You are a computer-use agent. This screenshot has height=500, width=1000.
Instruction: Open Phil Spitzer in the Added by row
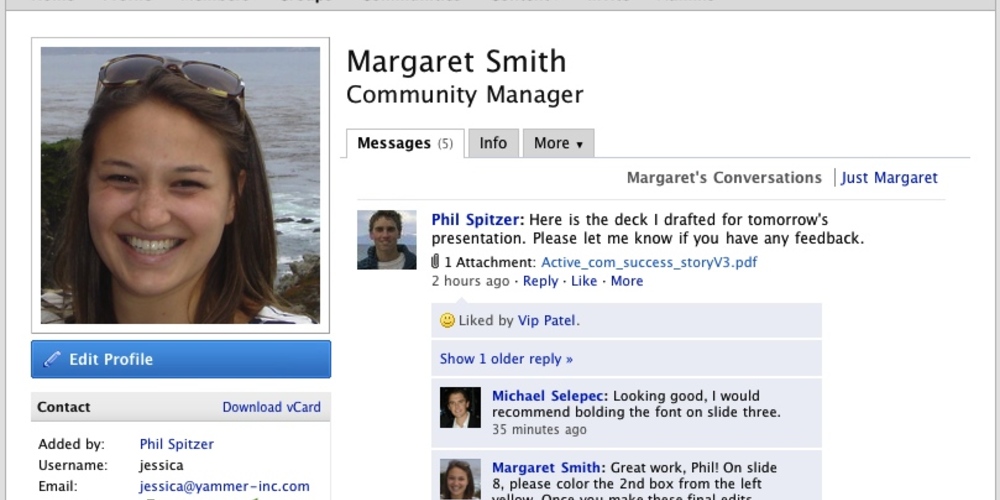click(x=177, y=444)
